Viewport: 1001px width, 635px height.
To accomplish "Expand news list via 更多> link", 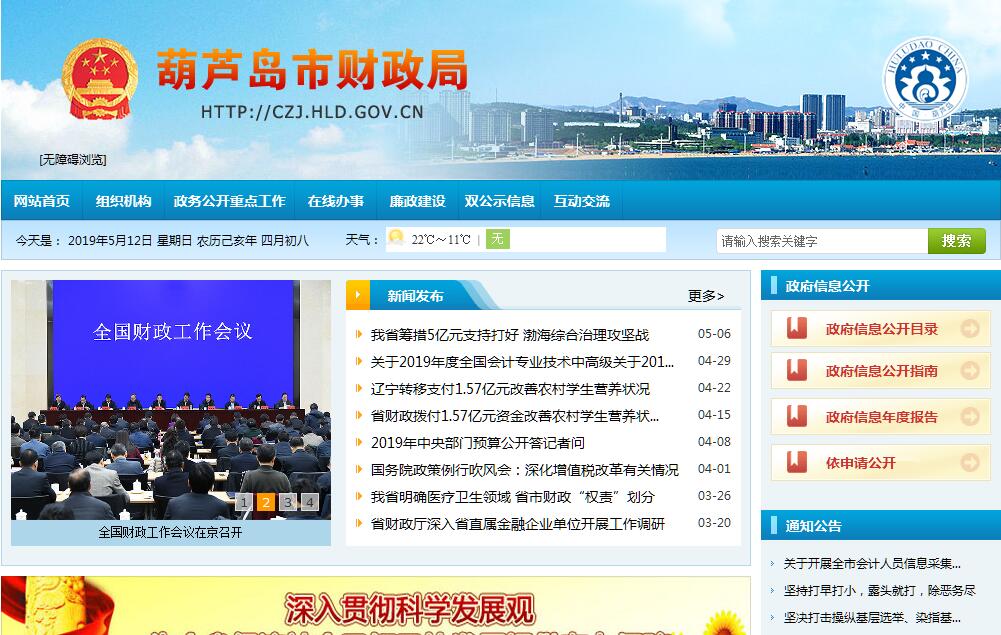I will [706, 296].
